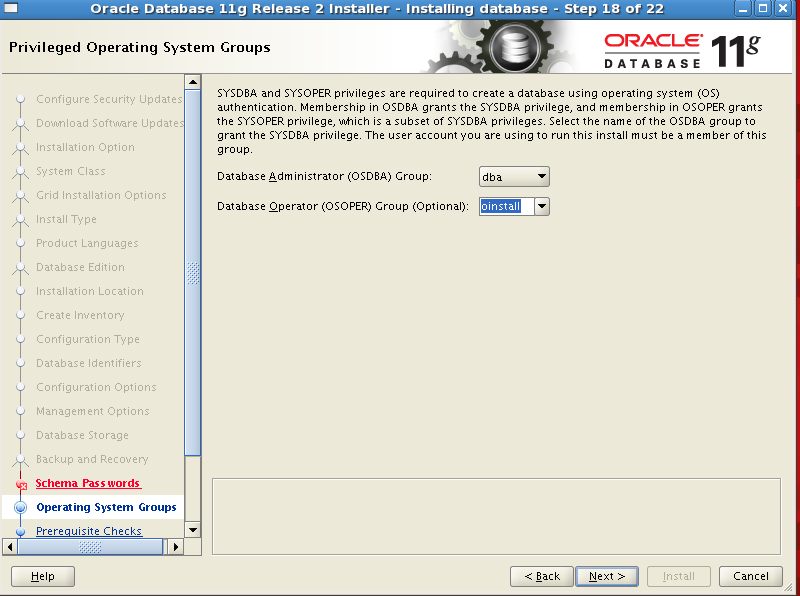Click the 'Database Operator (OSOPER) Group (Optional):' label
This screenshot has width=800, height=596.
tap(343, 207)
